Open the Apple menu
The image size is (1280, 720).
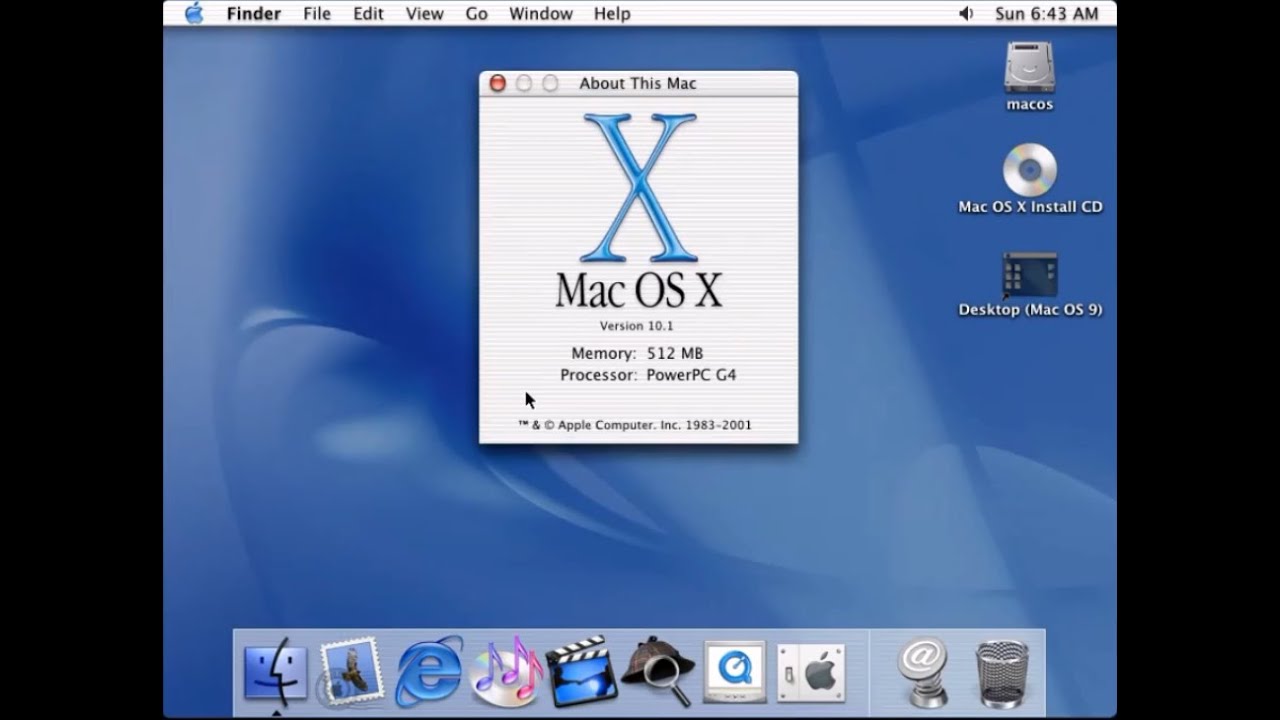tap(194, 13)
